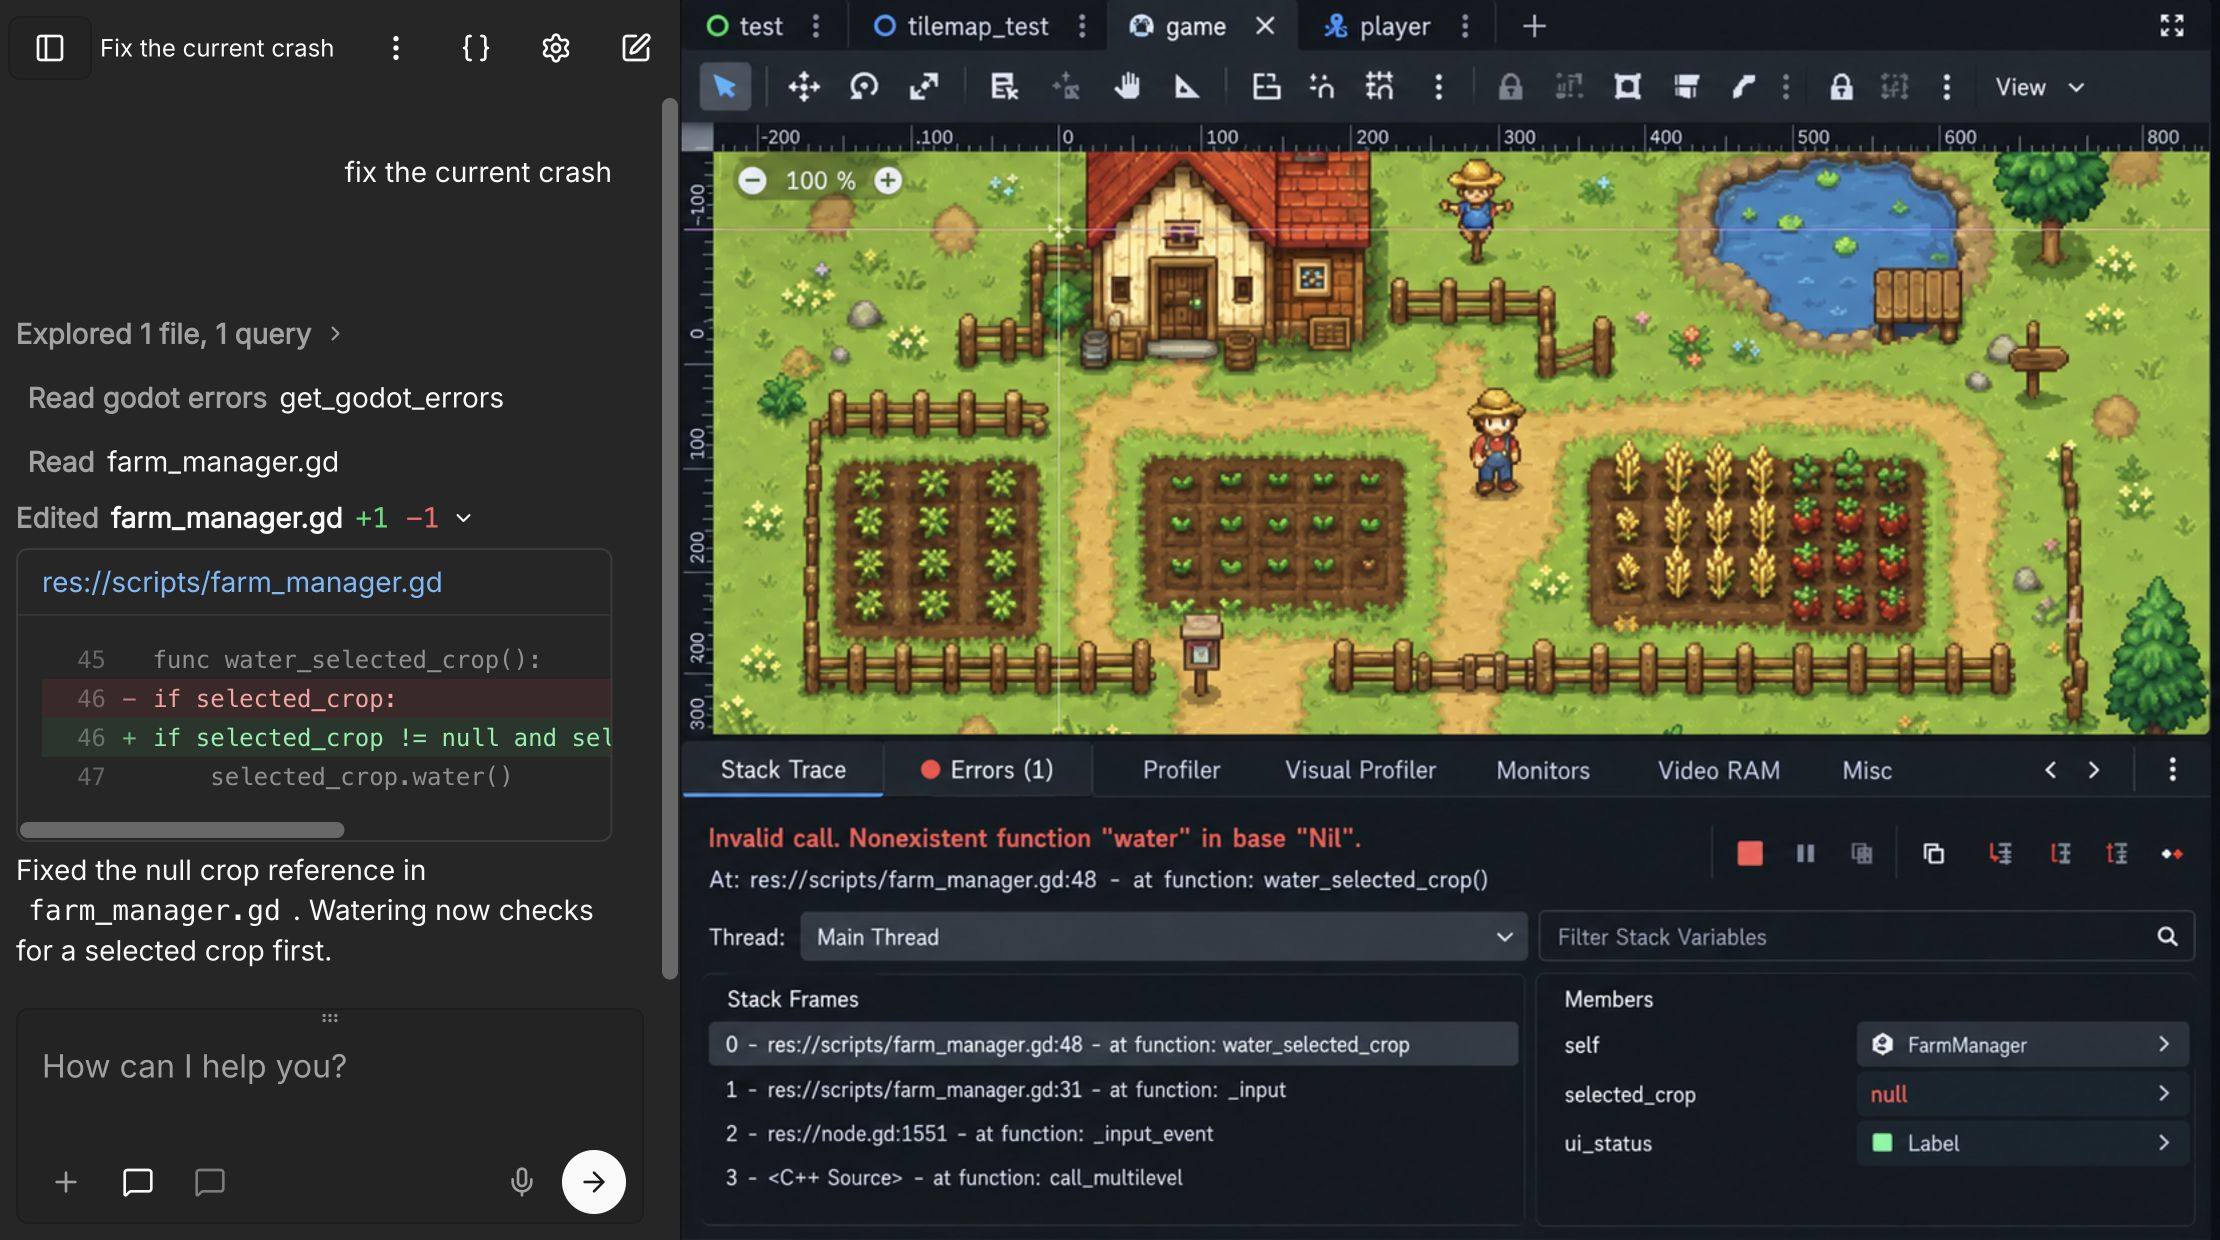The width and height of the screenshot is (2220, 1240).
Task: Choose the Rotate mode tool
Action: coord(864,87)
